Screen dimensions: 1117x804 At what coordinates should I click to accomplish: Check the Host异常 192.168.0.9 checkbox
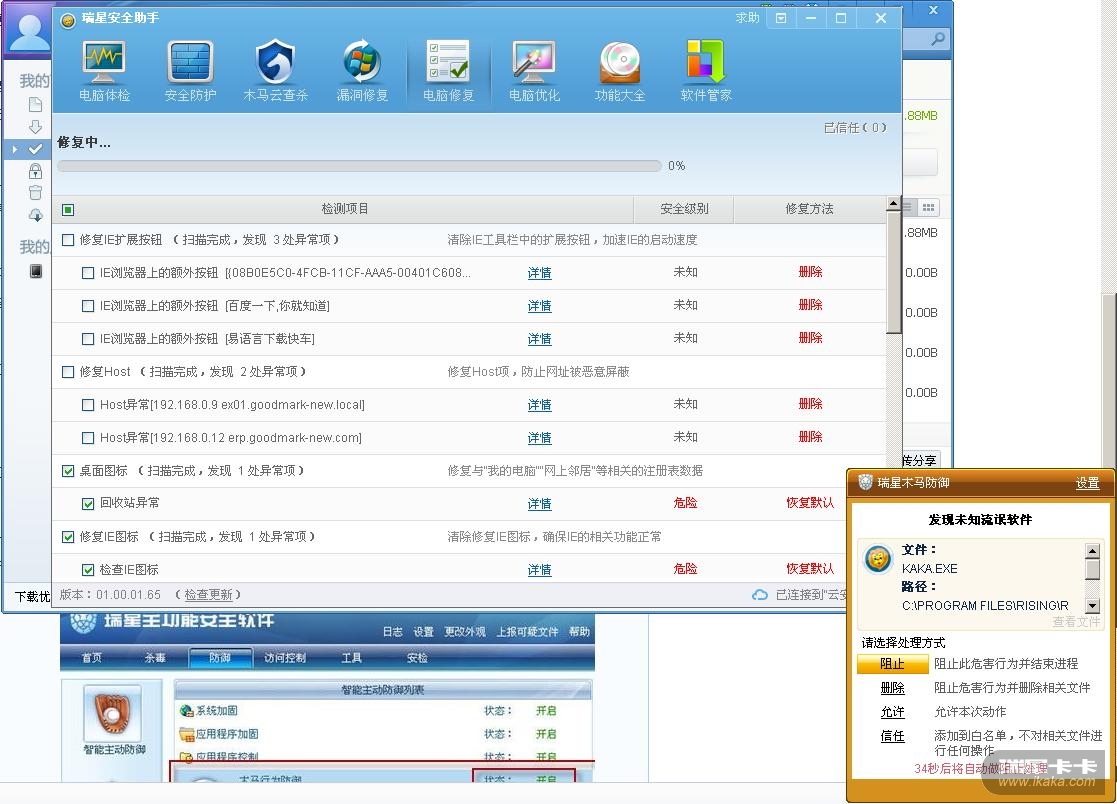click(x=88, y=404)
